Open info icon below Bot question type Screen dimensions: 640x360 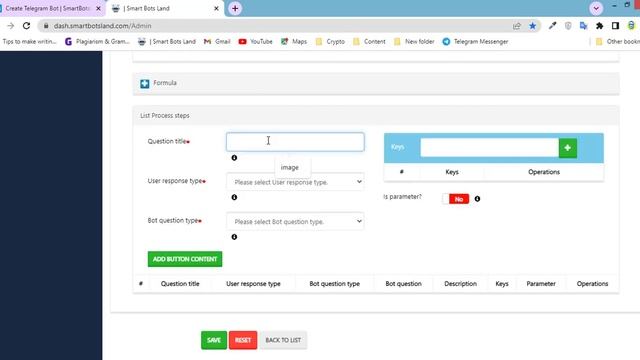click(x=234, y=237)
